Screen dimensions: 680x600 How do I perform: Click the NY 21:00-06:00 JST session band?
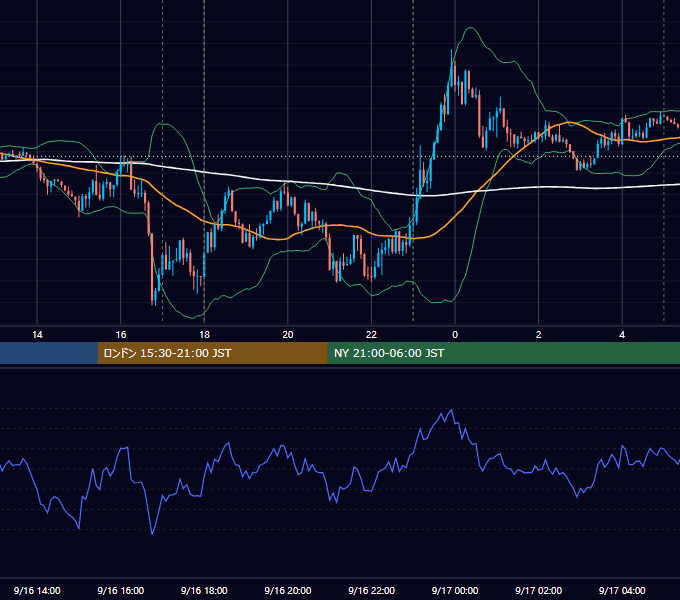click(503, 353)
